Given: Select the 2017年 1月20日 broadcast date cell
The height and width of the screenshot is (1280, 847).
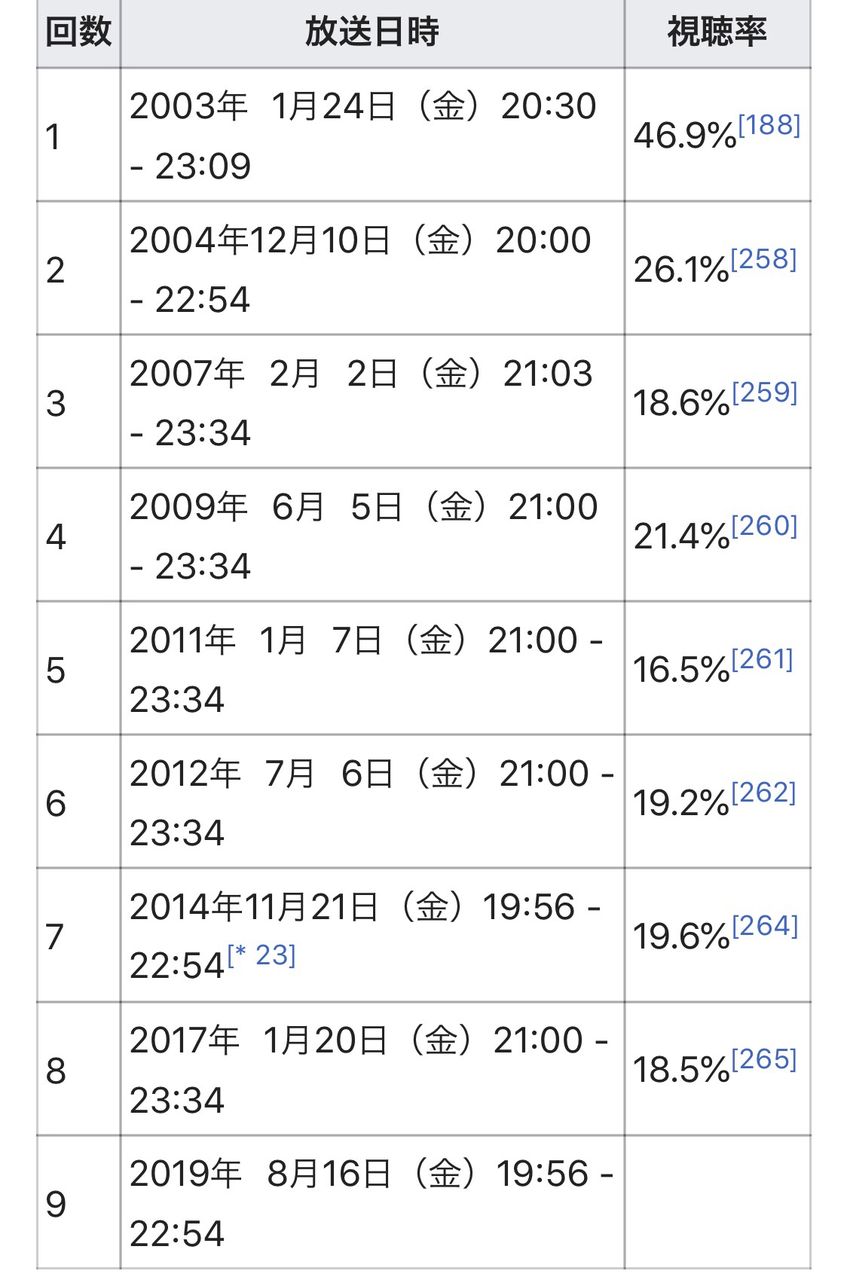Looking at the screenshot, I should (x=372, y=1069).
